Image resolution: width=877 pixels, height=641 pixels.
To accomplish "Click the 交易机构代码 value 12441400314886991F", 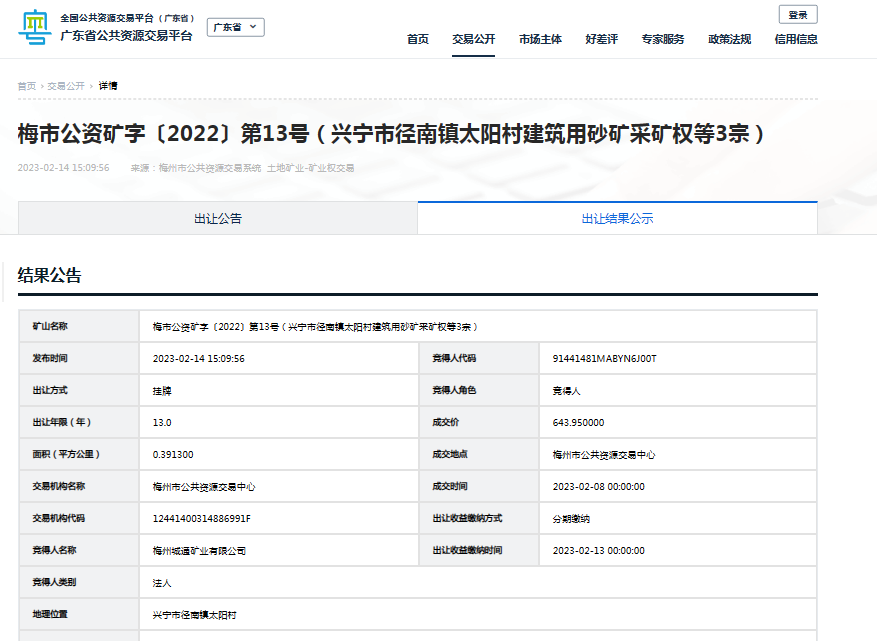I will coord(202,519).
